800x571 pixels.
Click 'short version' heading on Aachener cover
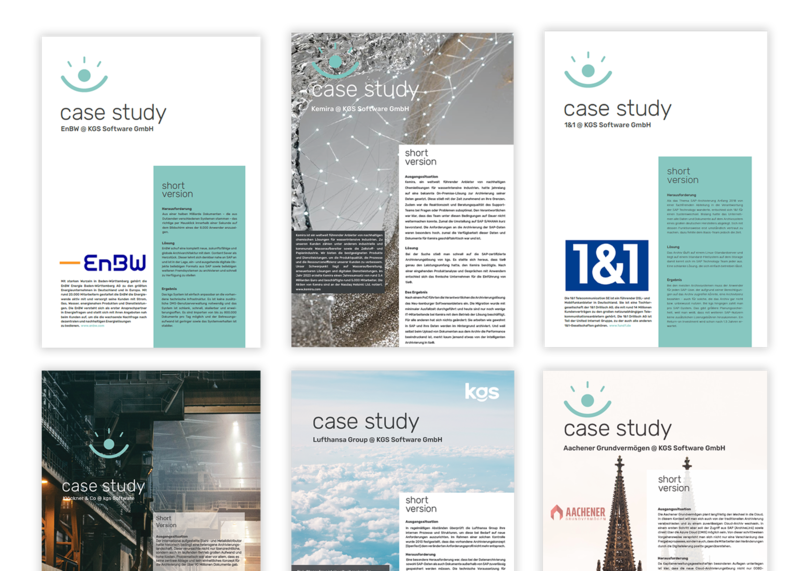(x=673, y=483)
